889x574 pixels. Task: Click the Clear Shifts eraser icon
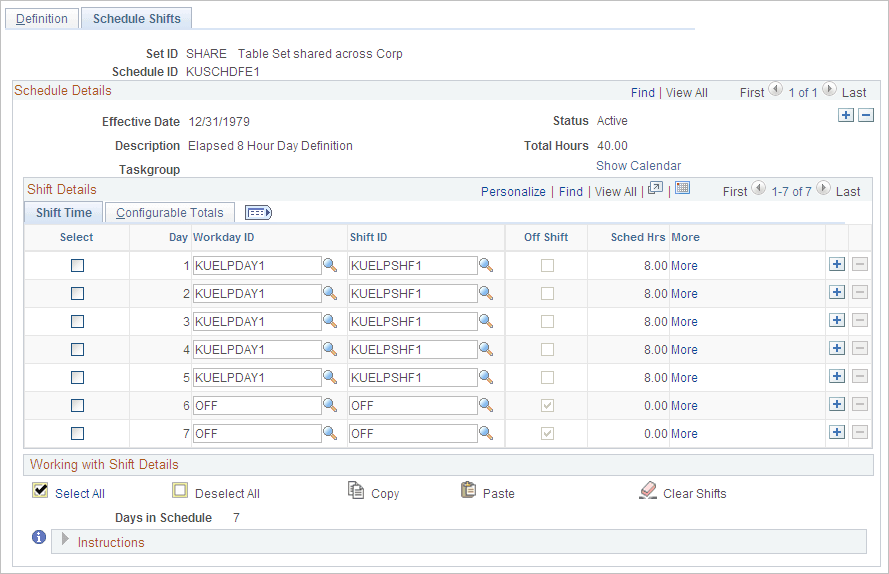[x=648, y=491]
